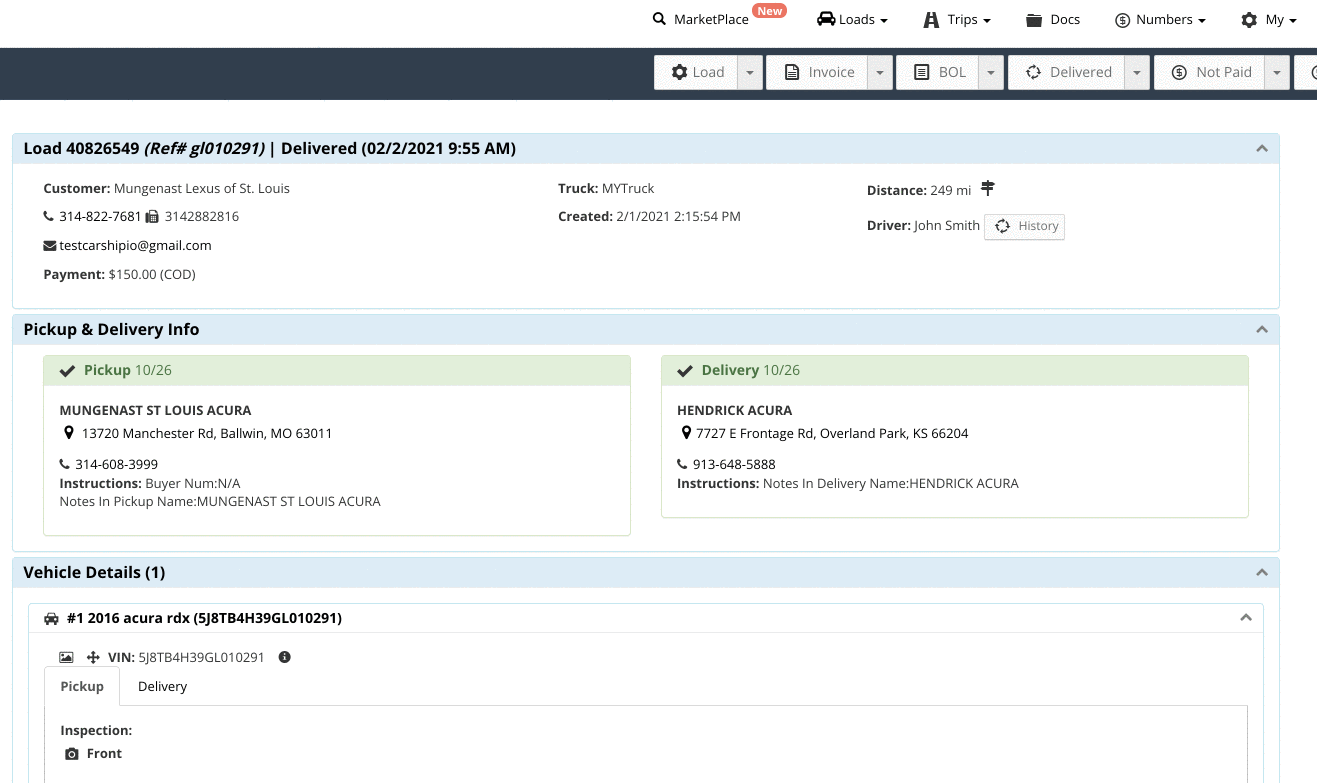Click the Numbers dollar icon

click(1122, 20)
